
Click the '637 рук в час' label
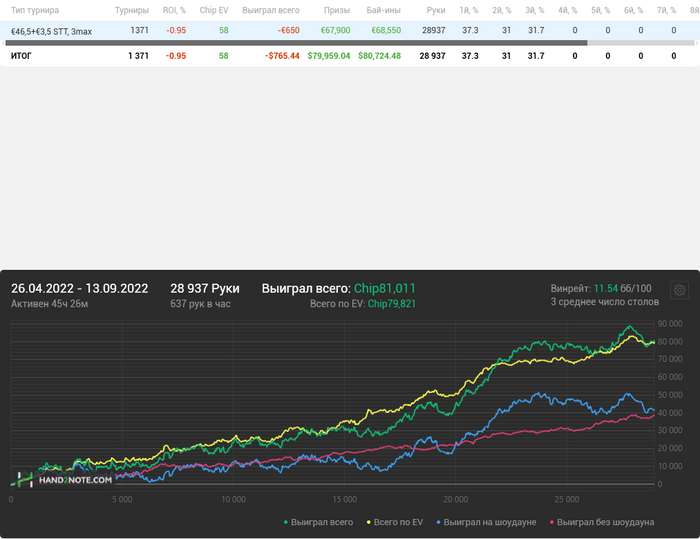(x=200, y=304)
